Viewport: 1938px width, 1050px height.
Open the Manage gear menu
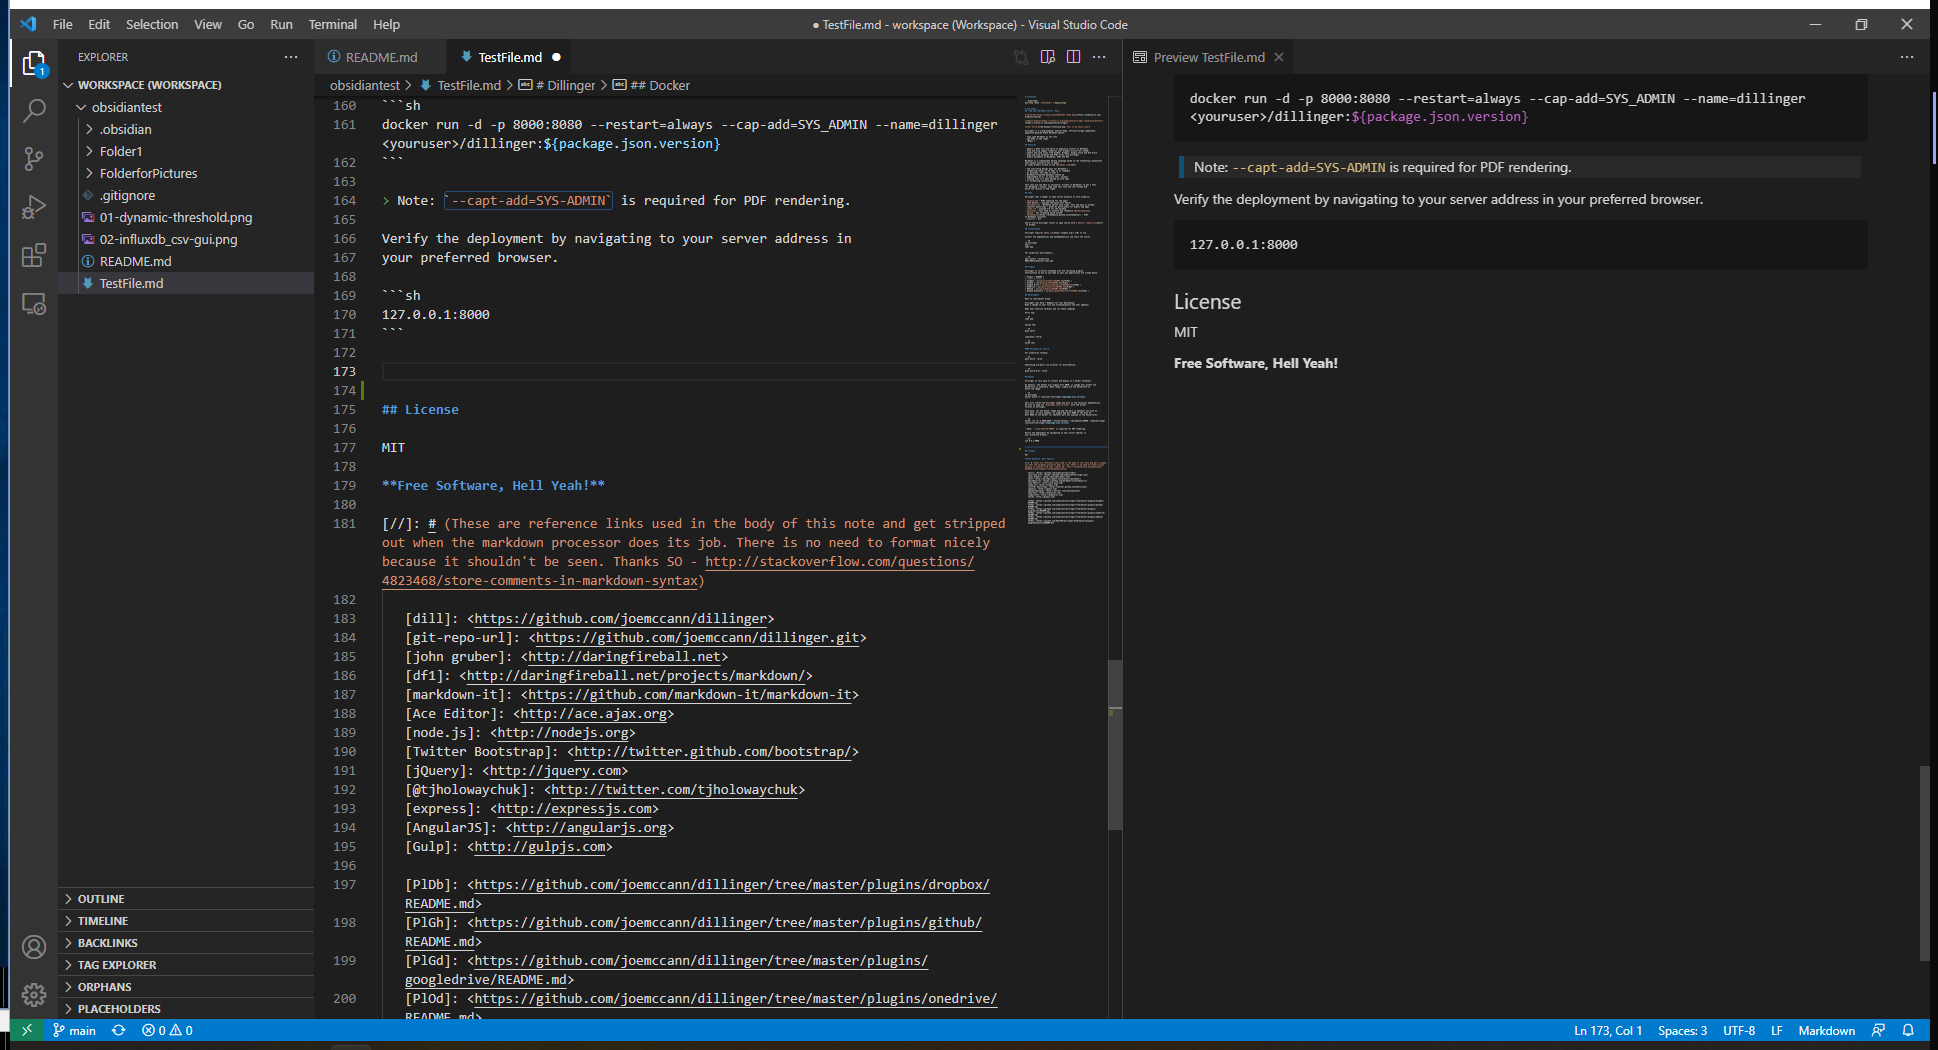tap(34, 995)
